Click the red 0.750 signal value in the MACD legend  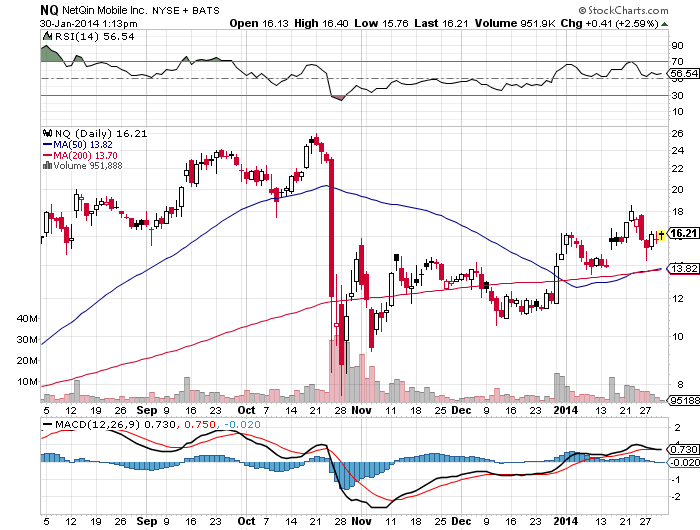[200, 424]
